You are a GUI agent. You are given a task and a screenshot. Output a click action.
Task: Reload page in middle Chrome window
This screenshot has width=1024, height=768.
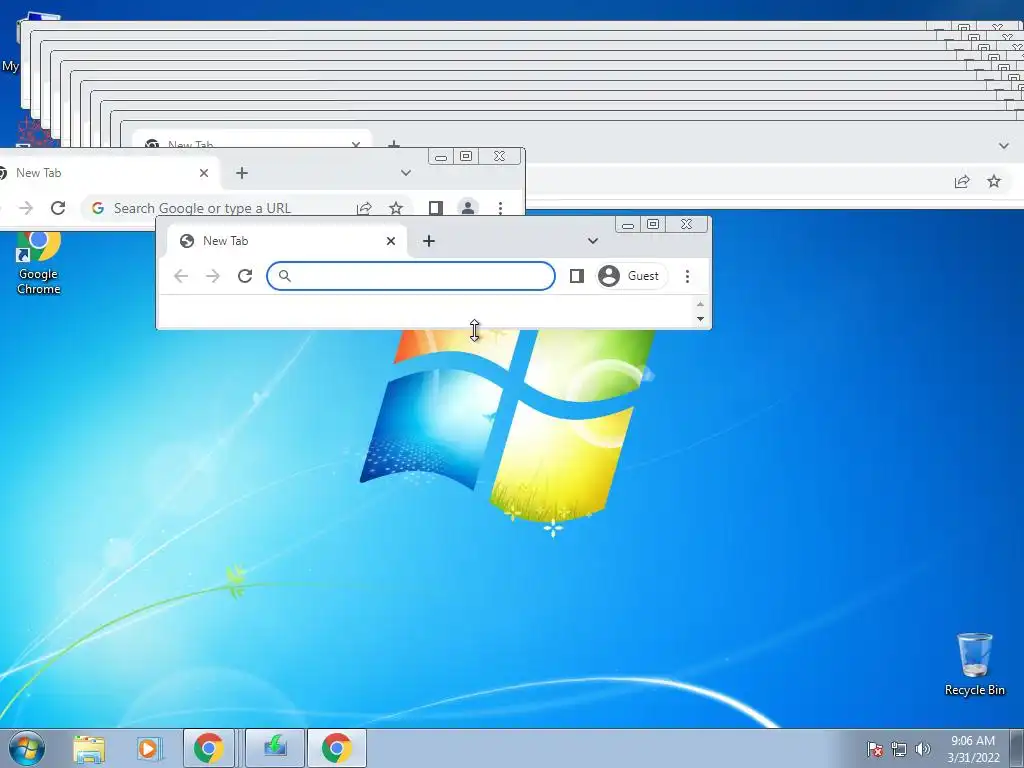click(x=58, y=208)
